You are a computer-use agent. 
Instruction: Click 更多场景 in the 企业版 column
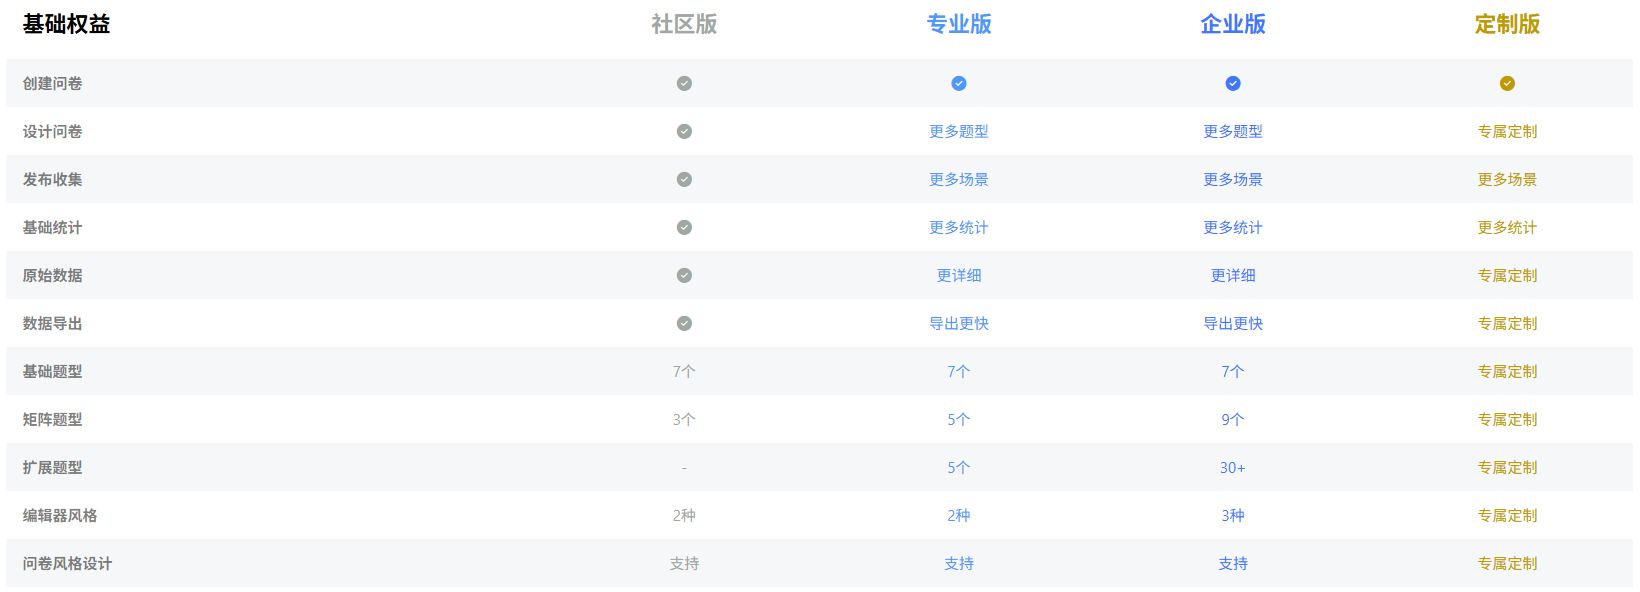pyautogui.click(x=1232, y=179)
